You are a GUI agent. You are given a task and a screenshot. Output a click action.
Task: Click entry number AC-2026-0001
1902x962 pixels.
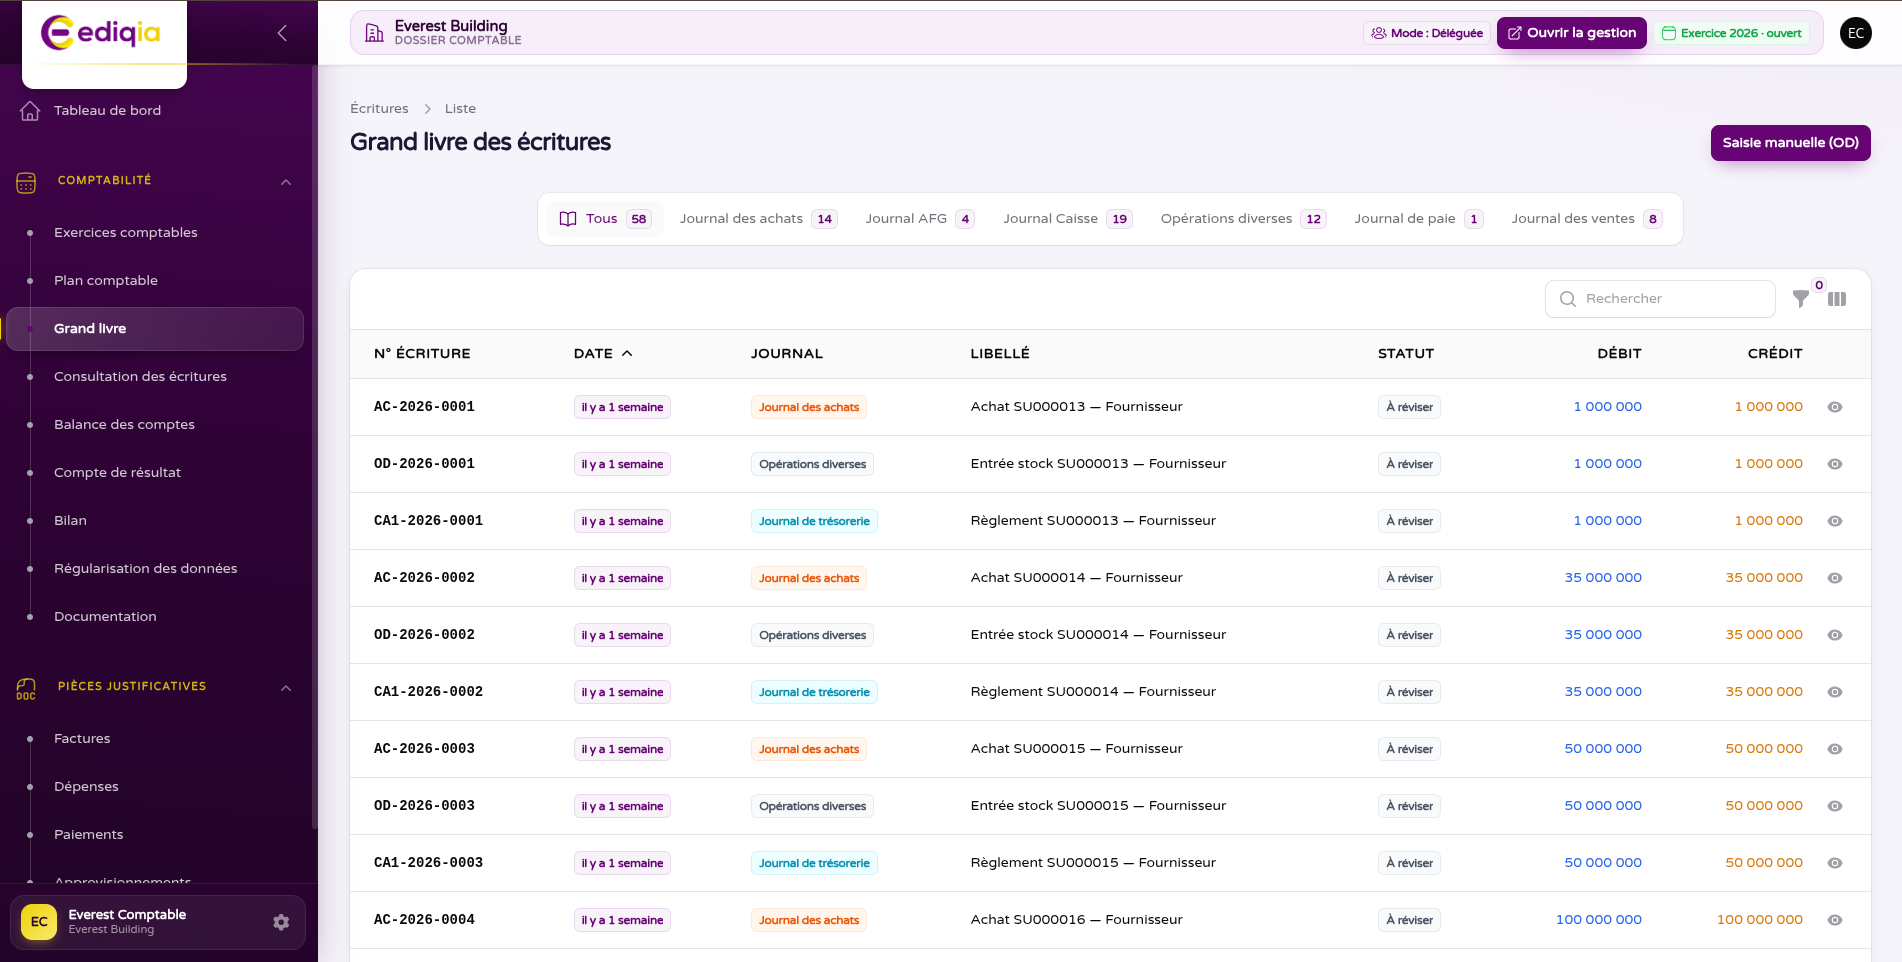tap(424, 407)
